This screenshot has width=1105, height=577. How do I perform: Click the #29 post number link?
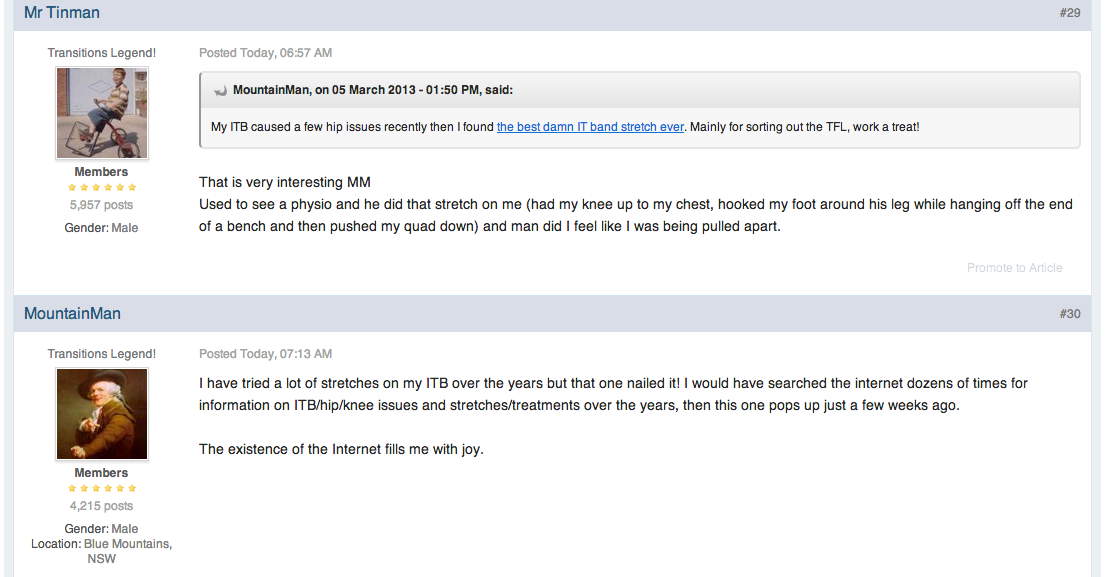click(1069, 13)
